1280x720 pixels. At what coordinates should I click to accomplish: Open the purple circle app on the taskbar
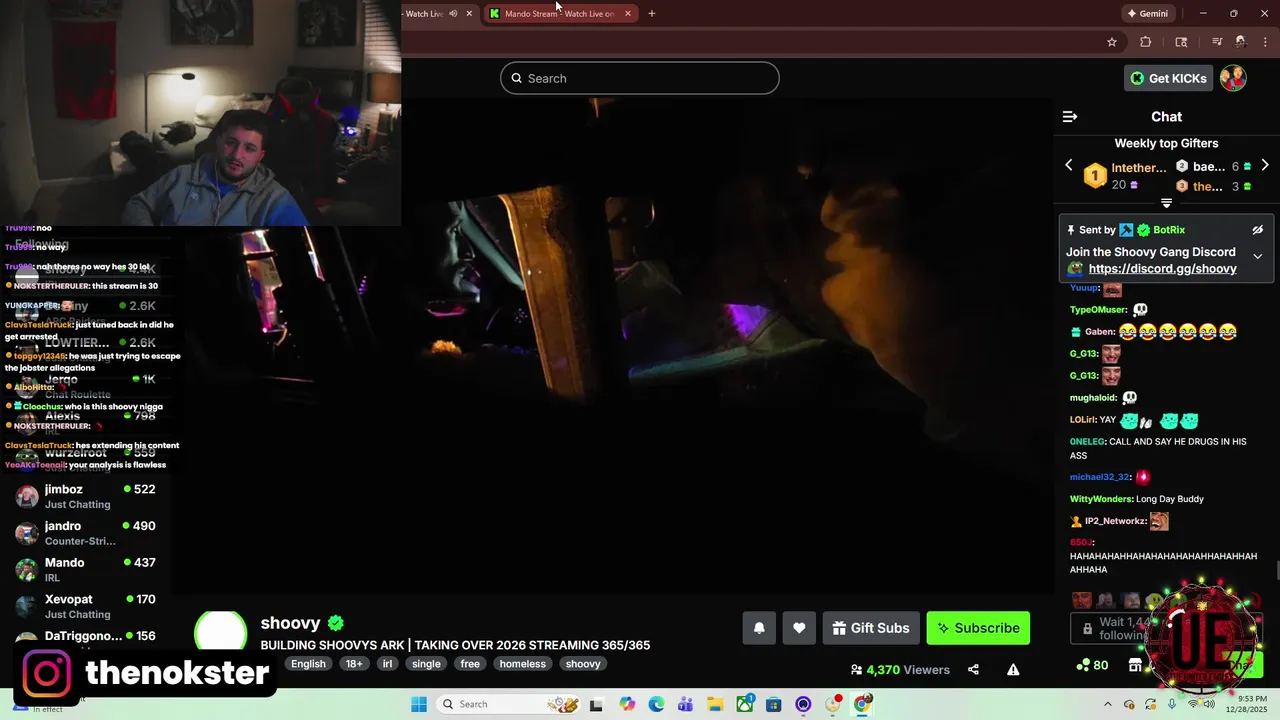pos(803,705)
